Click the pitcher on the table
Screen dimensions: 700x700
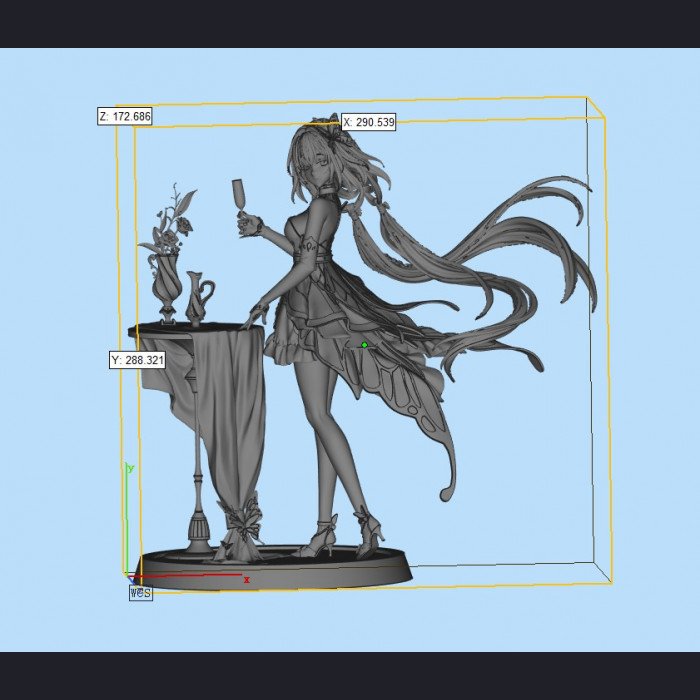[x=199, y=298]
